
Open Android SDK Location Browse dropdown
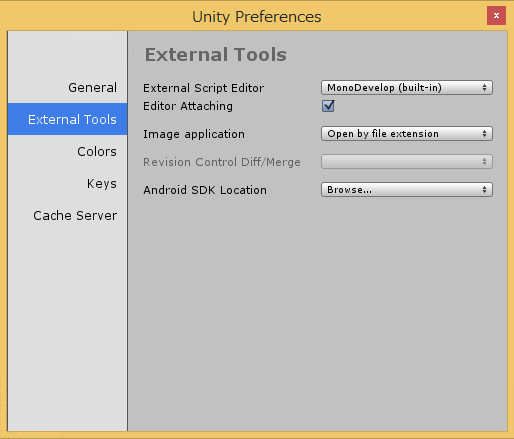pos(407,190)
